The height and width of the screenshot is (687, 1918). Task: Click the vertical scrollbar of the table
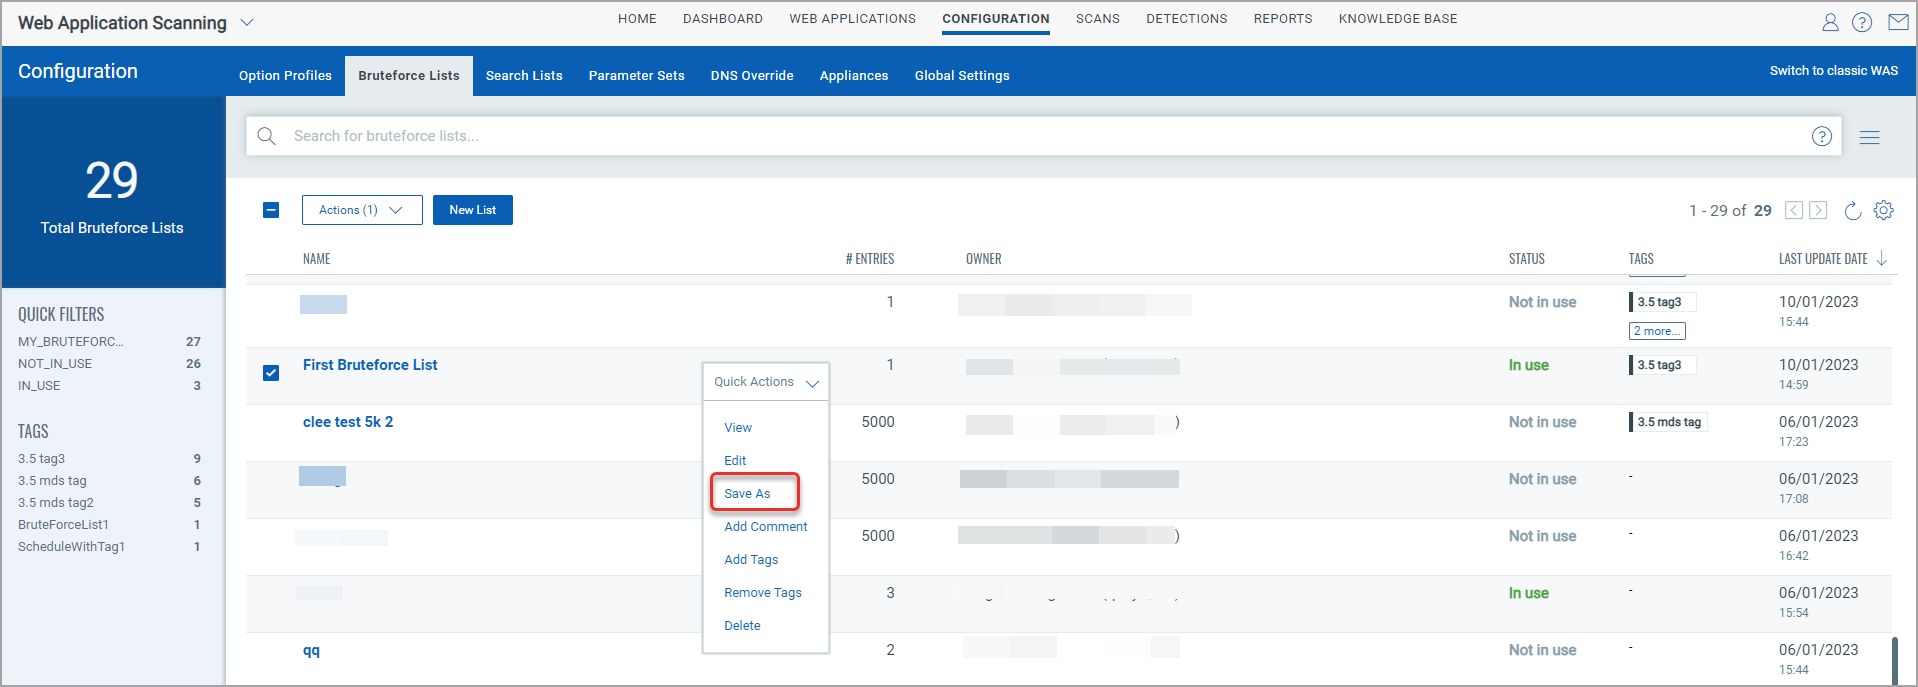coord(1895,660)
